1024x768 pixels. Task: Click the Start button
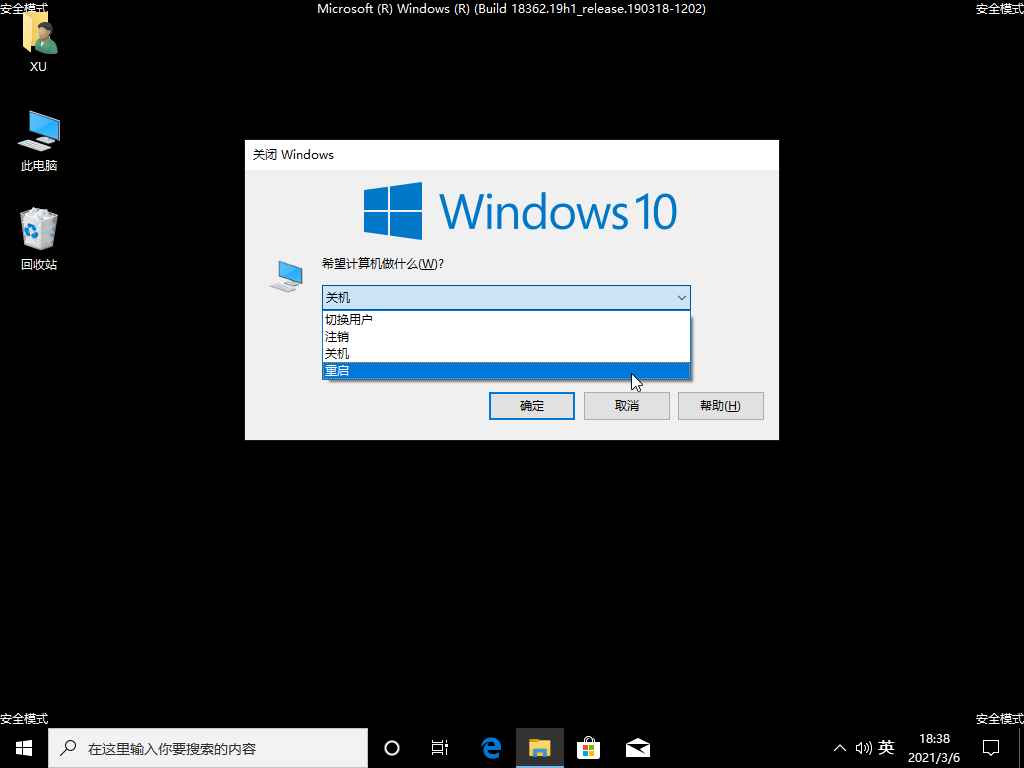[x=22, y=747]
